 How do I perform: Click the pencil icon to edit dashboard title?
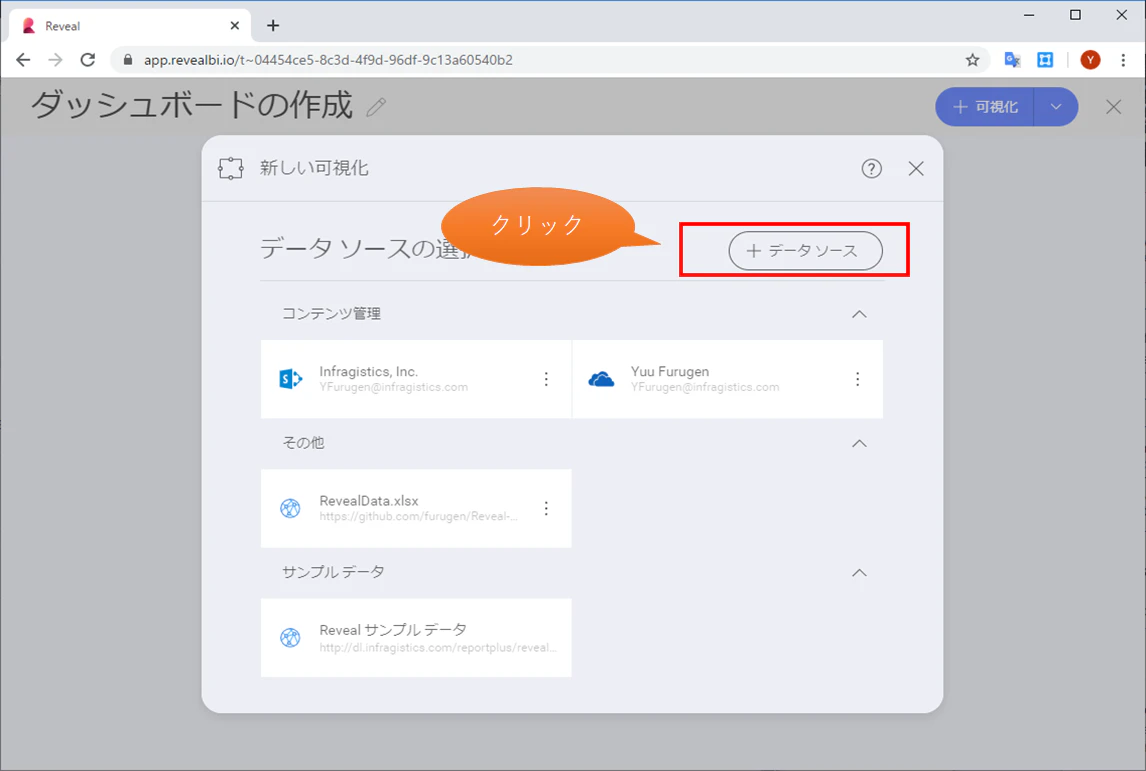(376, 107)
